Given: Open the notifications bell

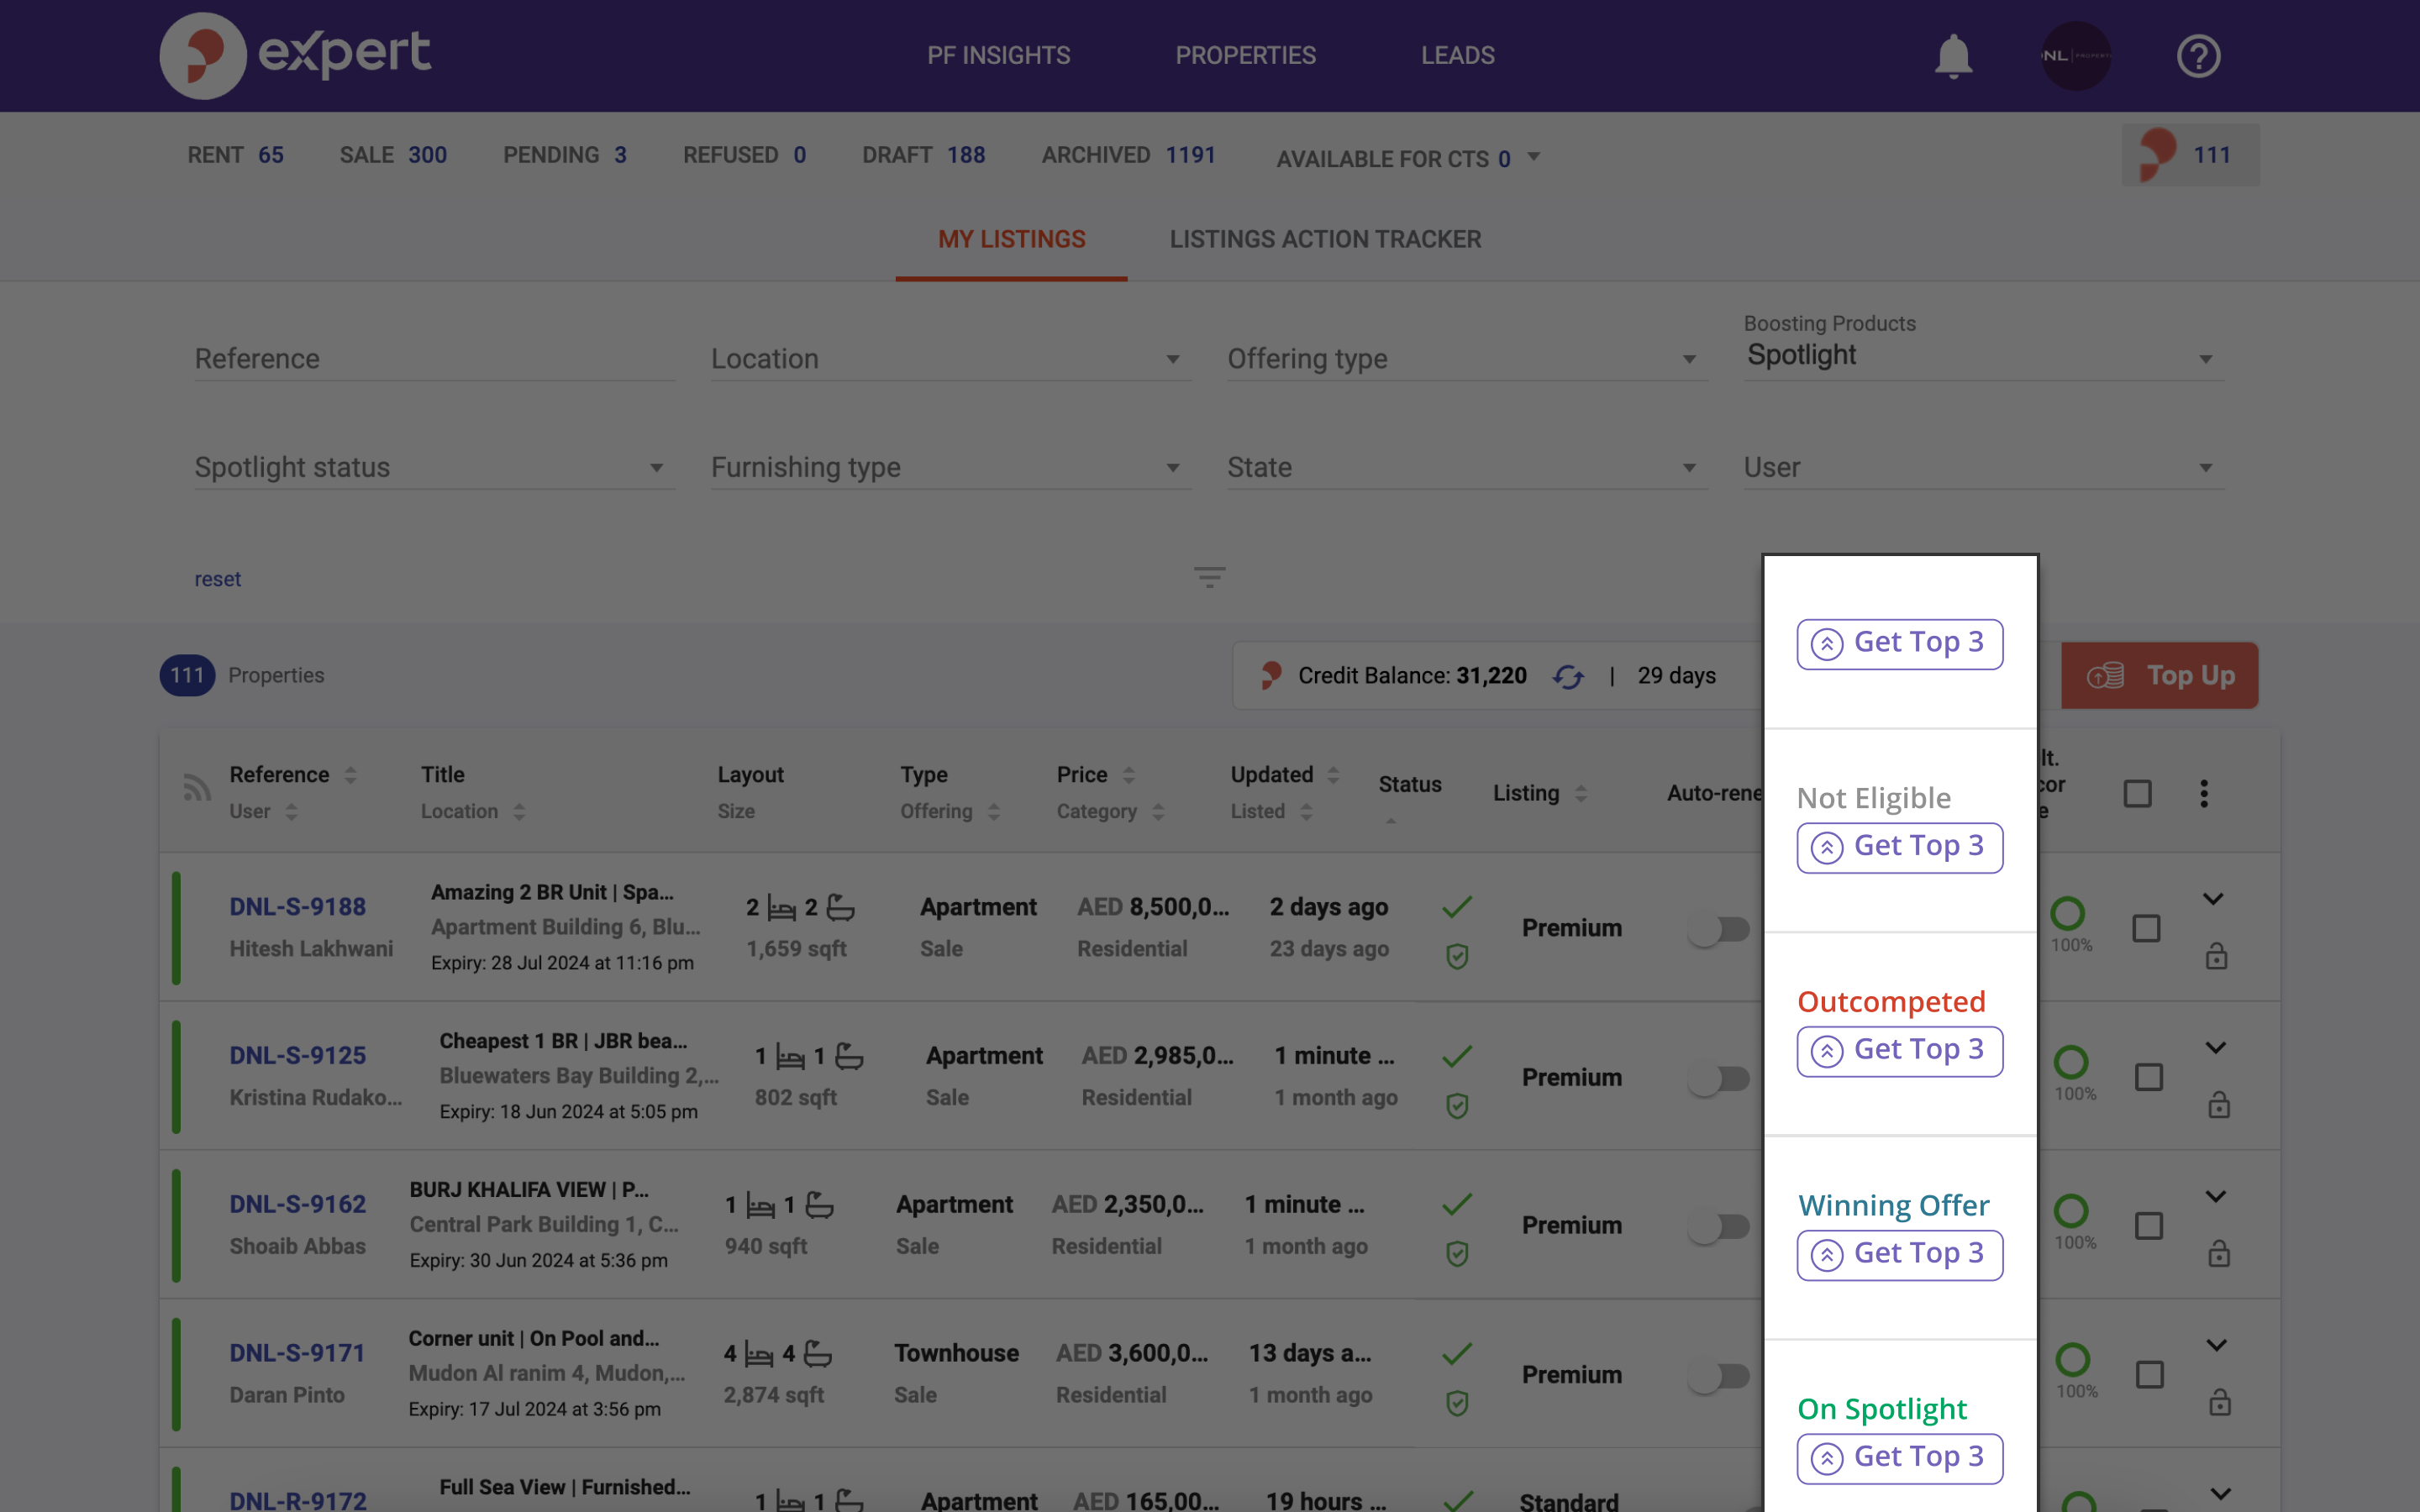Looking at the screenshot, I should tap(1952, 56).
